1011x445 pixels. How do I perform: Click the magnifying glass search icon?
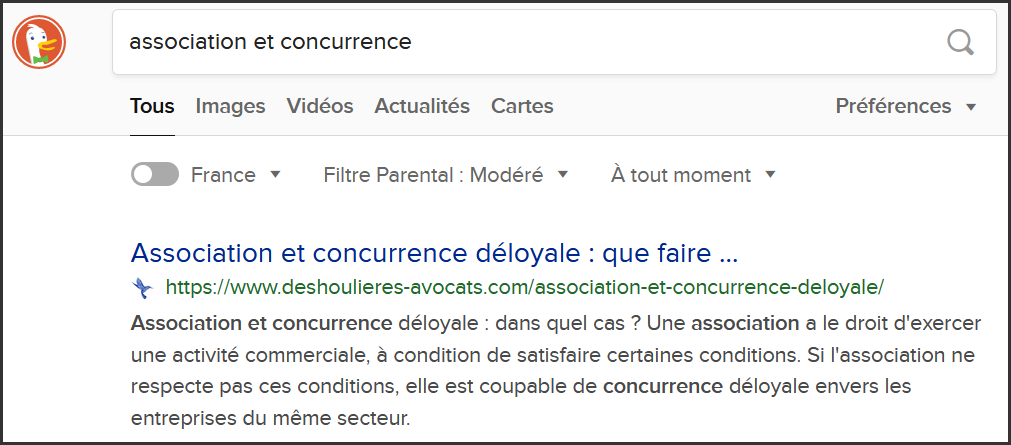(959, 42)
